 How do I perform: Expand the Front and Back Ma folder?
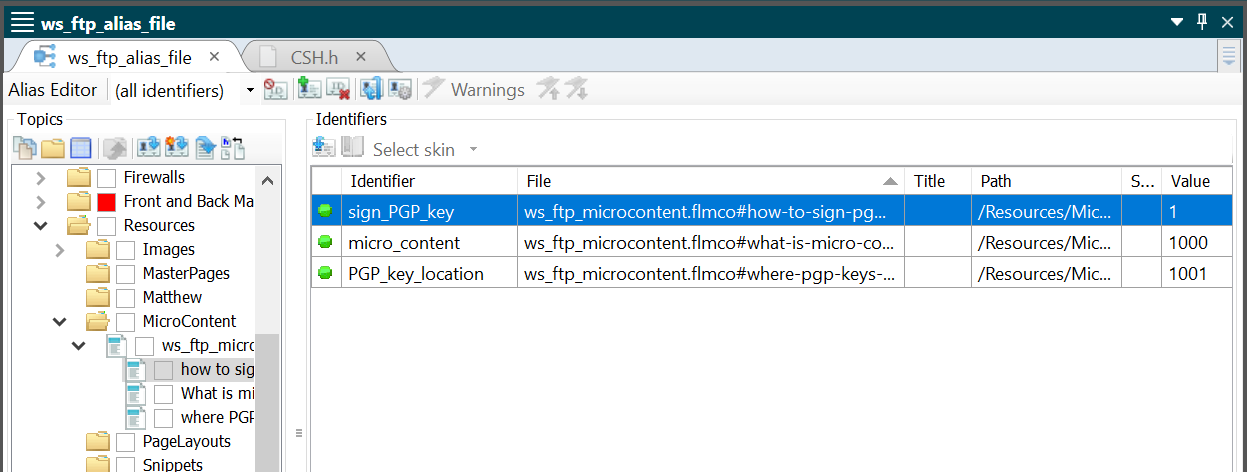point(41,202)
